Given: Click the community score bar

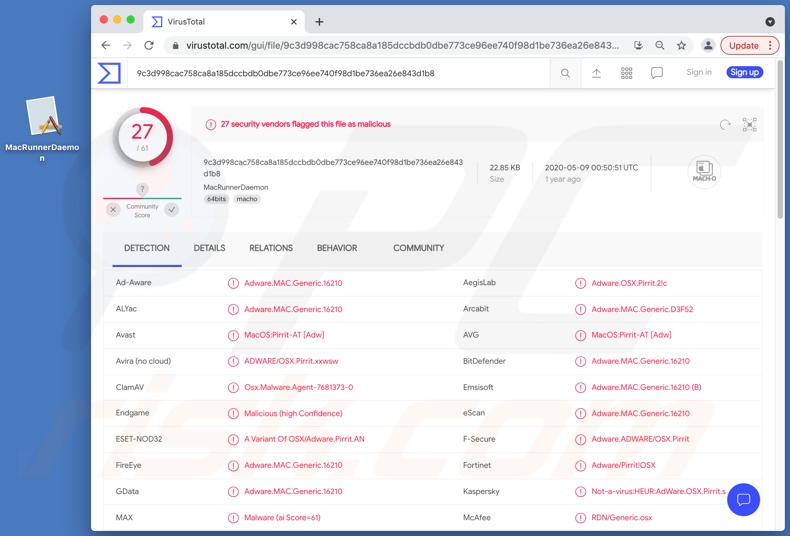Looking at the screenshot, I should [x=142, y=198].
